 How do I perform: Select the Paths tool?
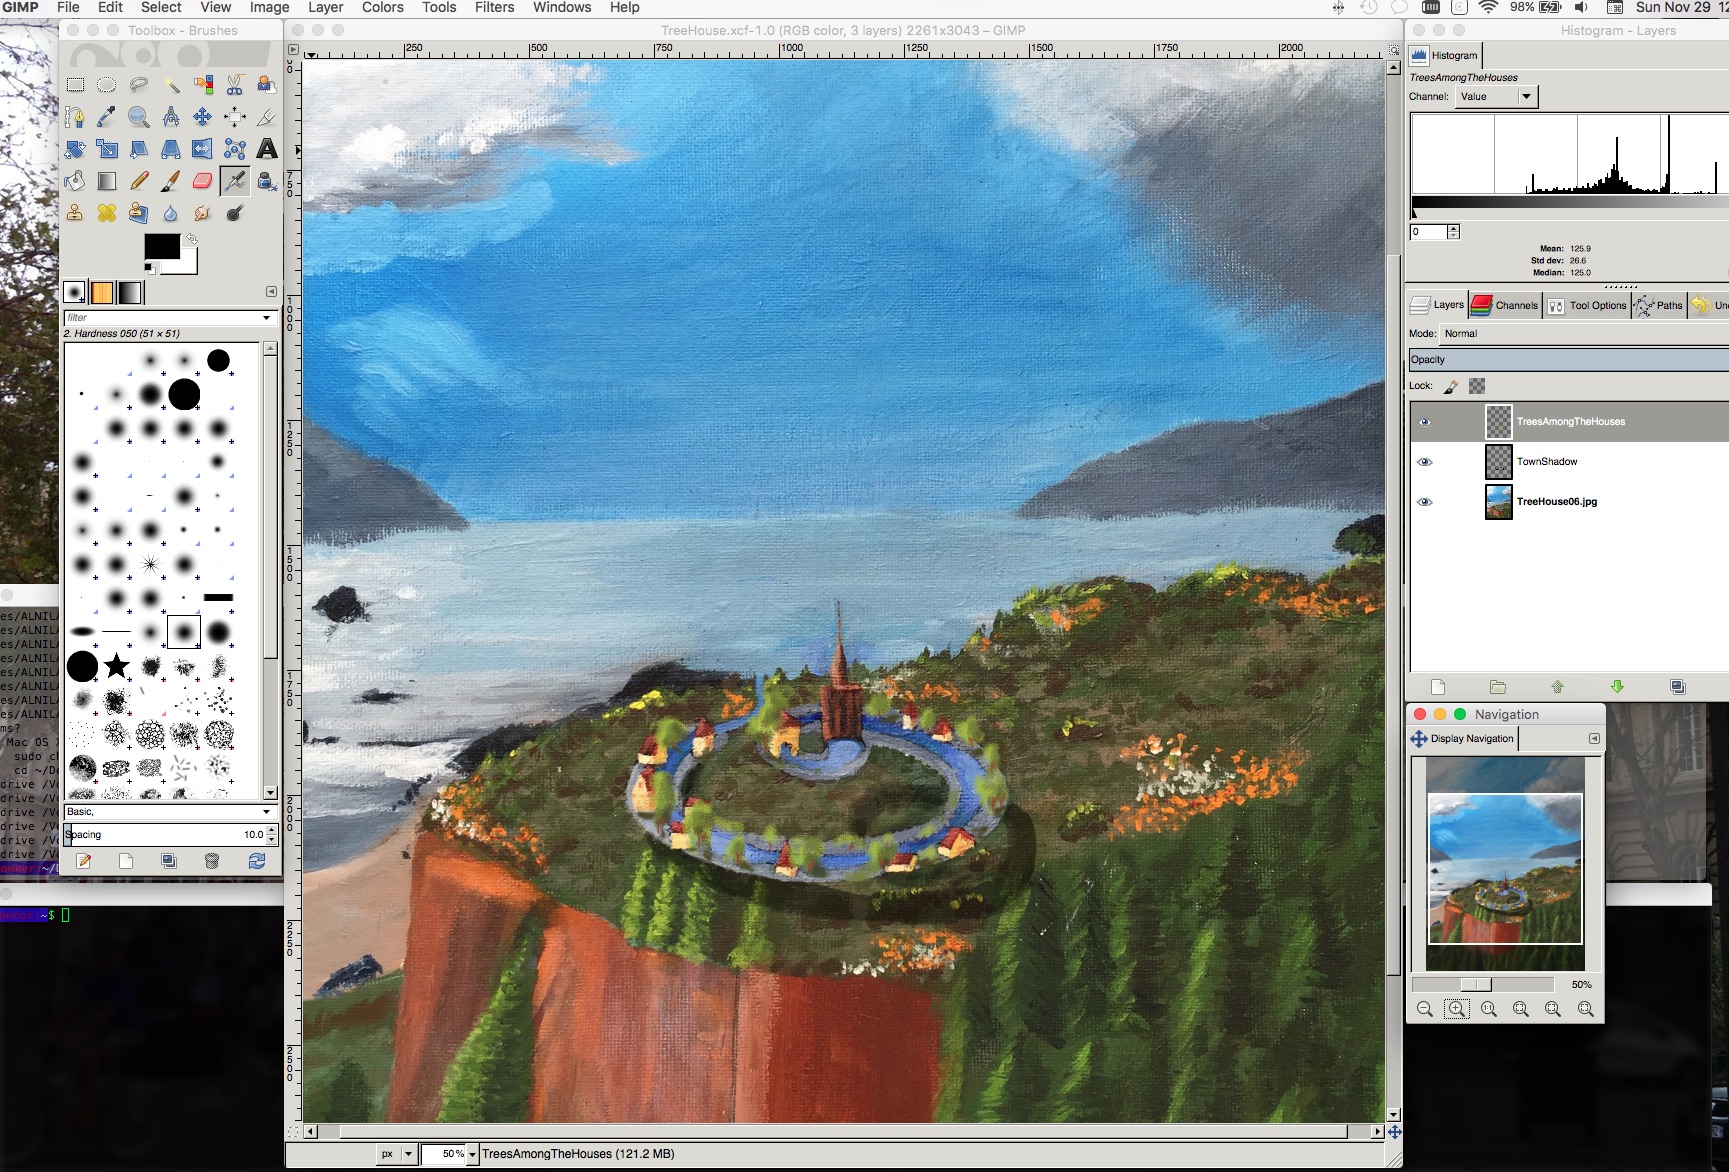click(75, 117)
